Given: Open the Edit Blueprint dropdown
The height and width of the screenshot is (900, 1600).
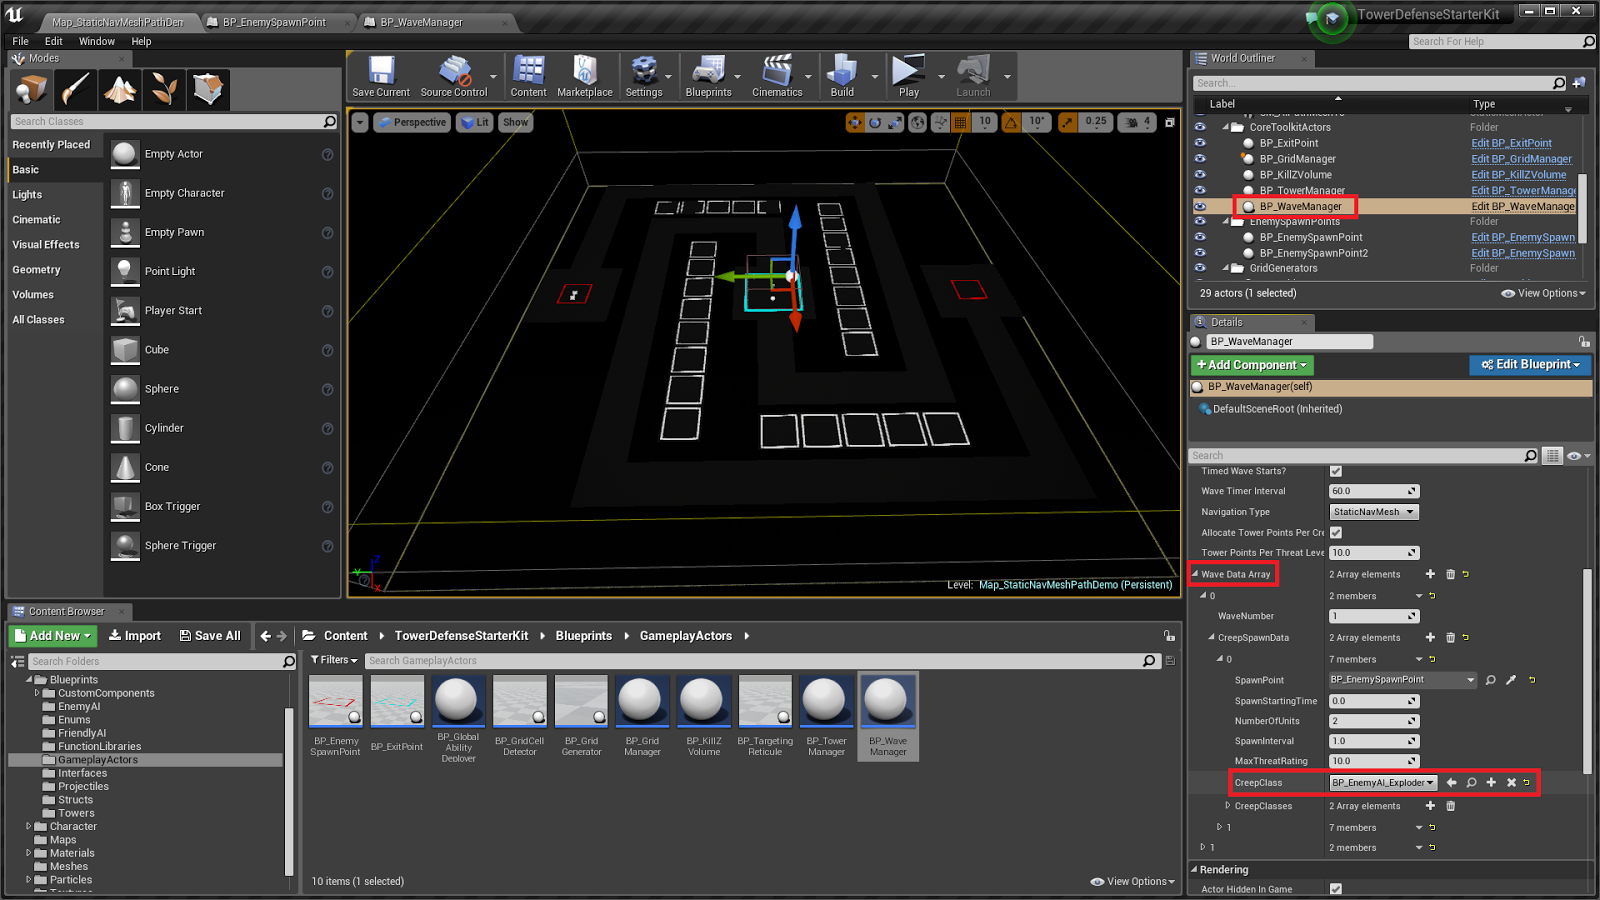Looking at the screenshot, I should 1530,365.
